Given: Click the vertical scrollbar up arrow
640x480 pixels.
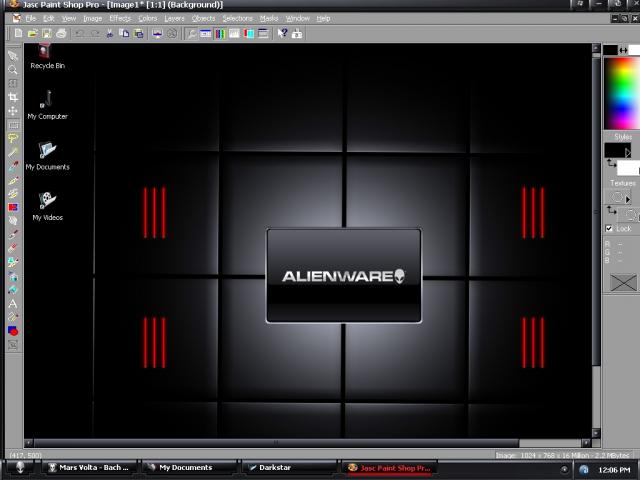Looking at the screenshot, I should [x=596, y=48].
